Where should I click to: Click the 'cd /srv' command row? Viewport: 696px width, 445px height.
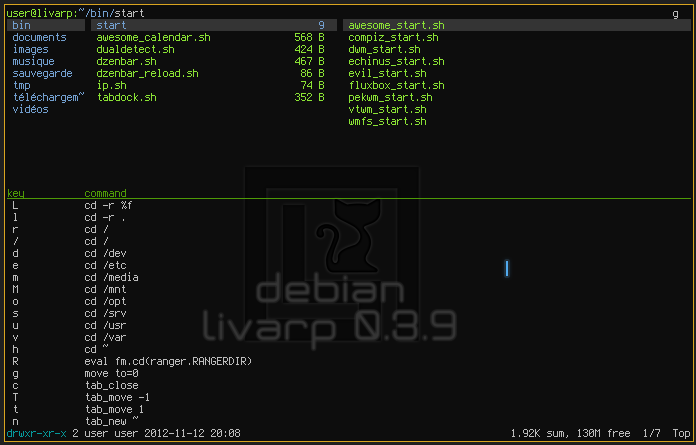click(x=105, y=313)
